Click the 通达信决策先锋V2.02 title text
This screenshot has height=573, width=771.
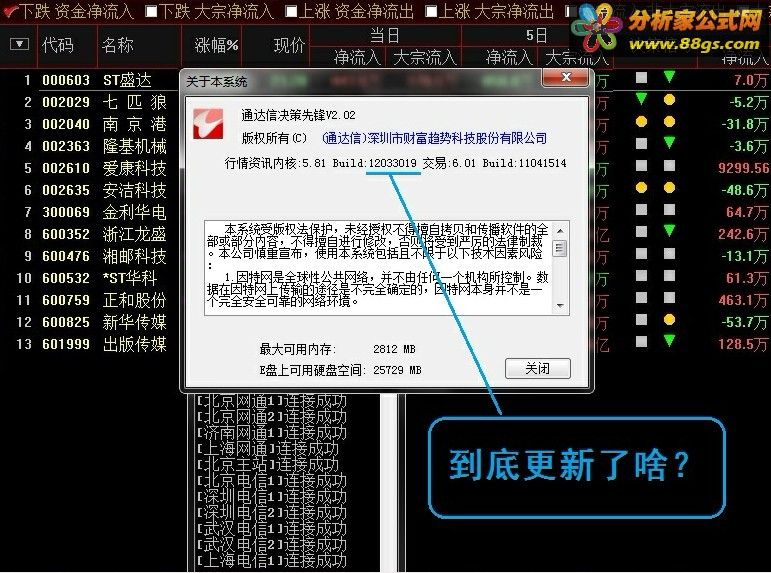298,116
